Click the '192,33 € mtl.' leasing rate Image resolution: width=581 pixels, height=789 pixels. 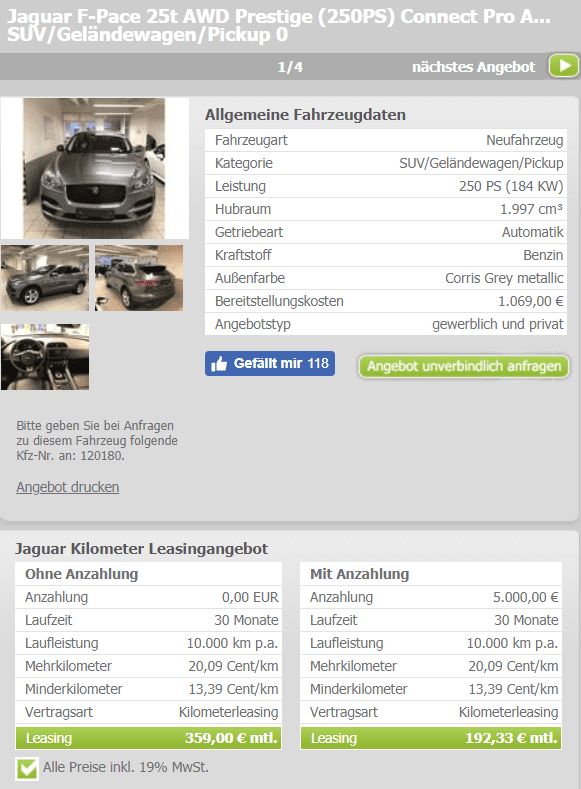(511, 738)
